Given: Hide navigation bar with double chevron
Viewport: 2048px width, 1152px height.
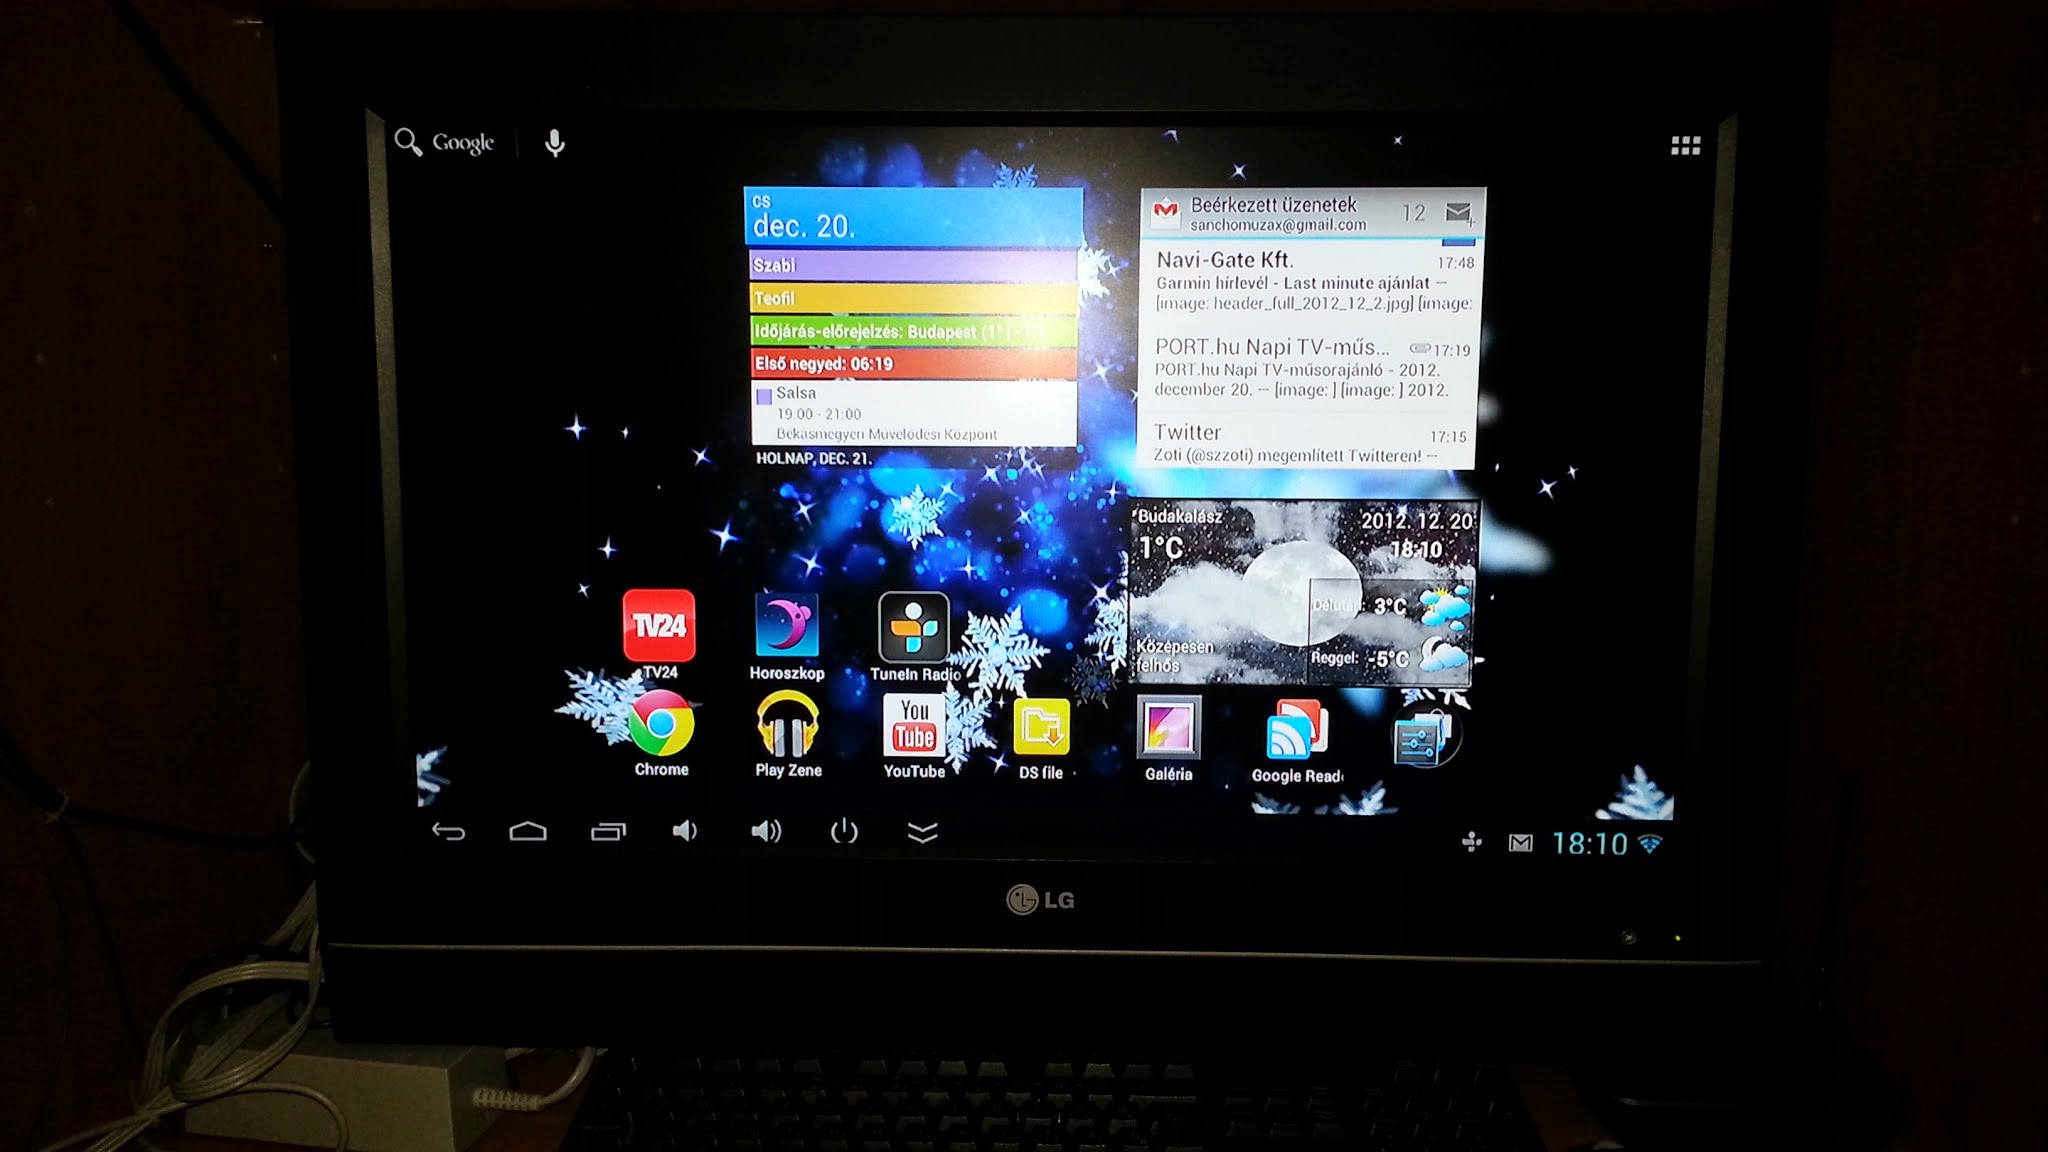Looking at the screenshot, I should [922, 832].
